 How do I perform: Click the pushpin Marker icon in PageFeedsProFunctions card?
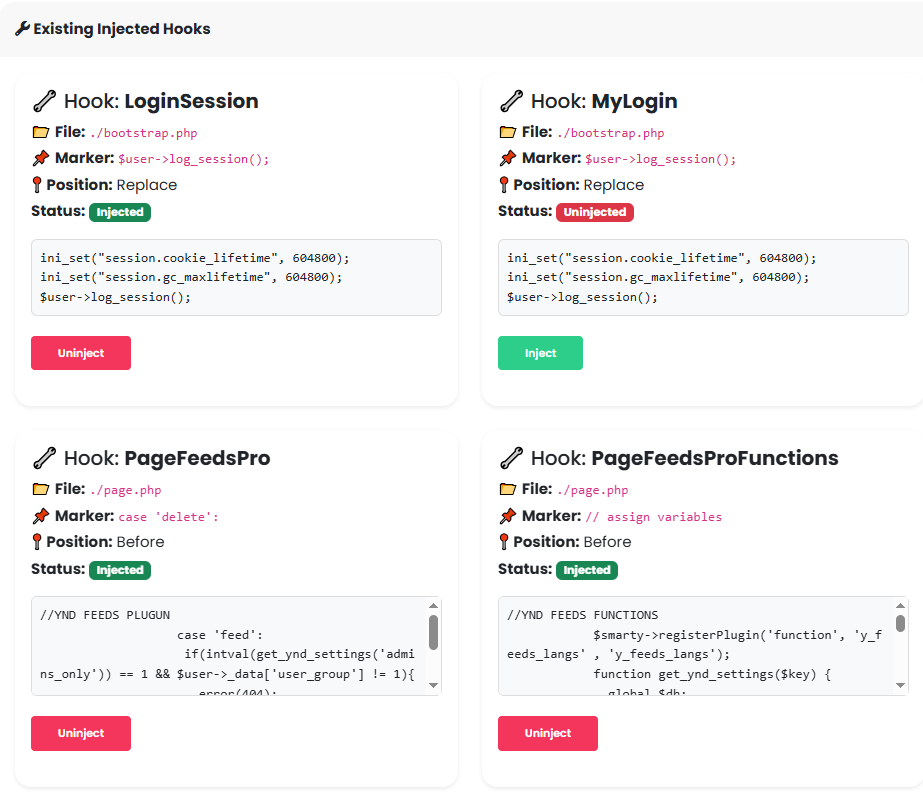click(x=507, y=516)
